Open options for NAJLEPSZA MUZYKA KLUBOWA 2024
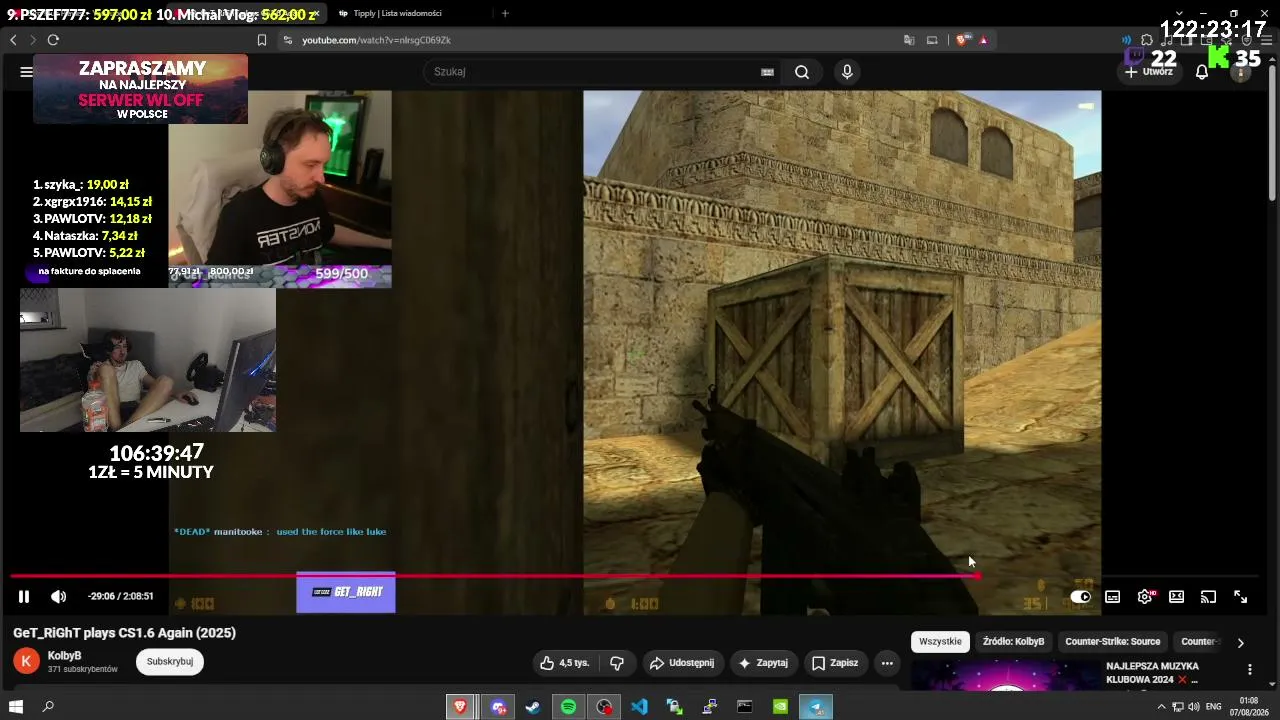This screenshot has height=720, width=1280. [x=1249, y=669]
